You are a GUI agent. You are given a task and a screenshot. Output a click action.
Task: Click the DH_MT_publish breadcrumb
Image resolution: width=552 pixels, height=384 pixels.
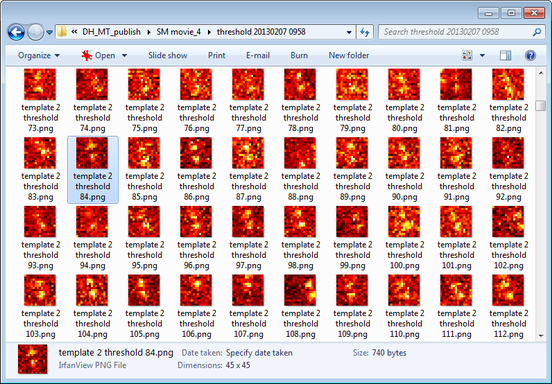111,32
